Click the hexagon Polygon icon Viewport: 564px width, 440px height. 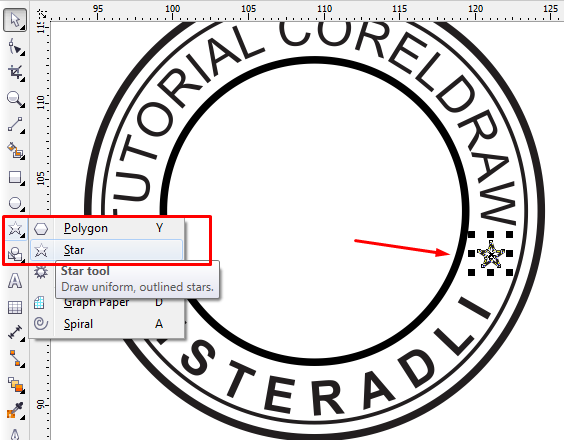click(41, 228)
